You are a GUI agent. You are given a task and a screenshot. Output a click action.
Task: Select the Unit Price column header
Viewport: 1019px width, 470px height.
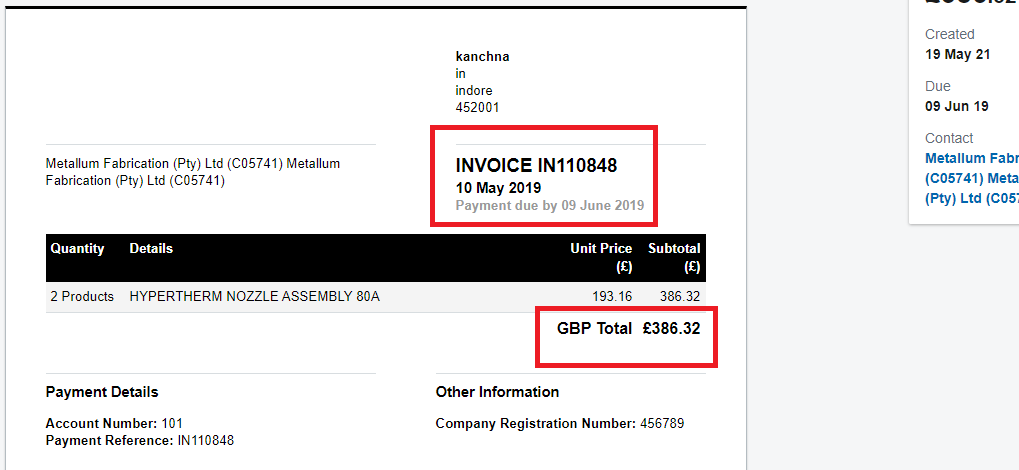(601, 257)
